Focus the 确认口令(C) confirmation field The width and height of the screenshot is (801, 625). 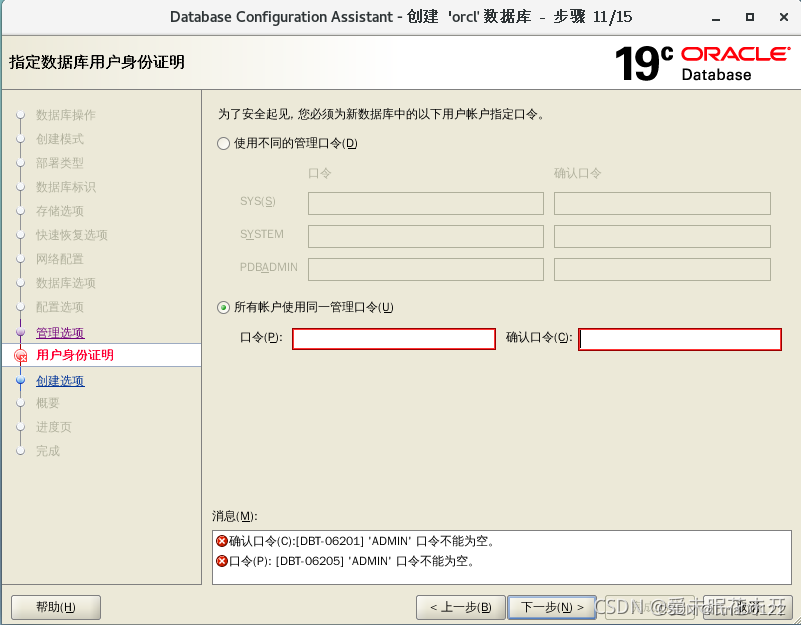point(680,339)
